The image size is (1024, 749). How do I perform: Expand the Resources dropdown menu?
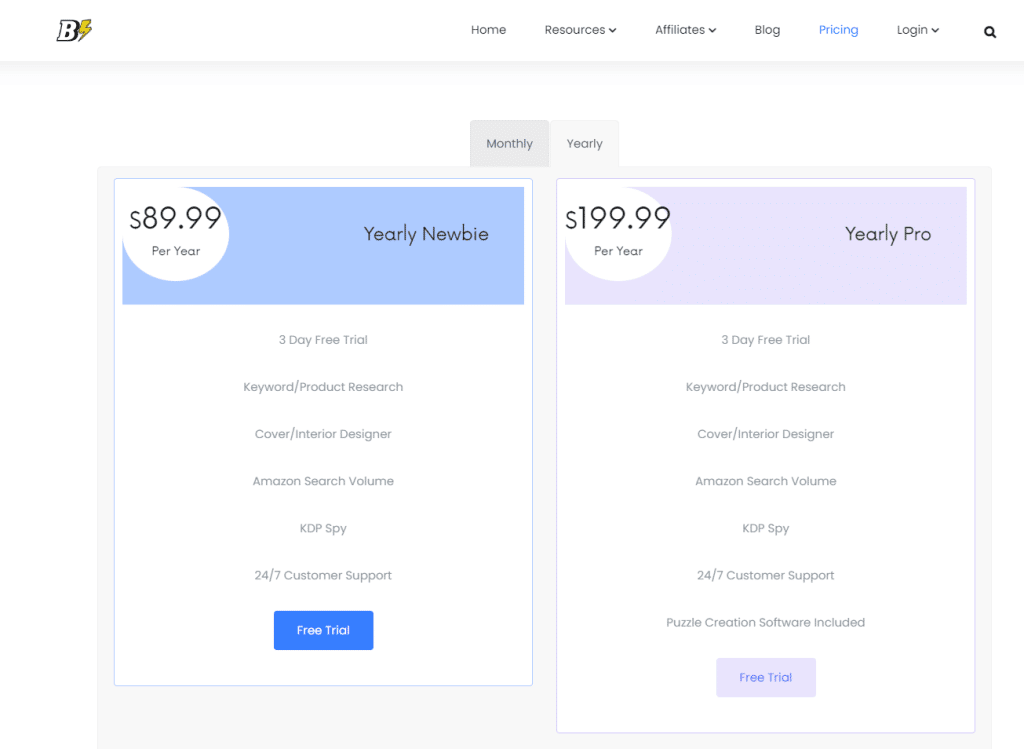pyautogui.click(x=580, y=30)
